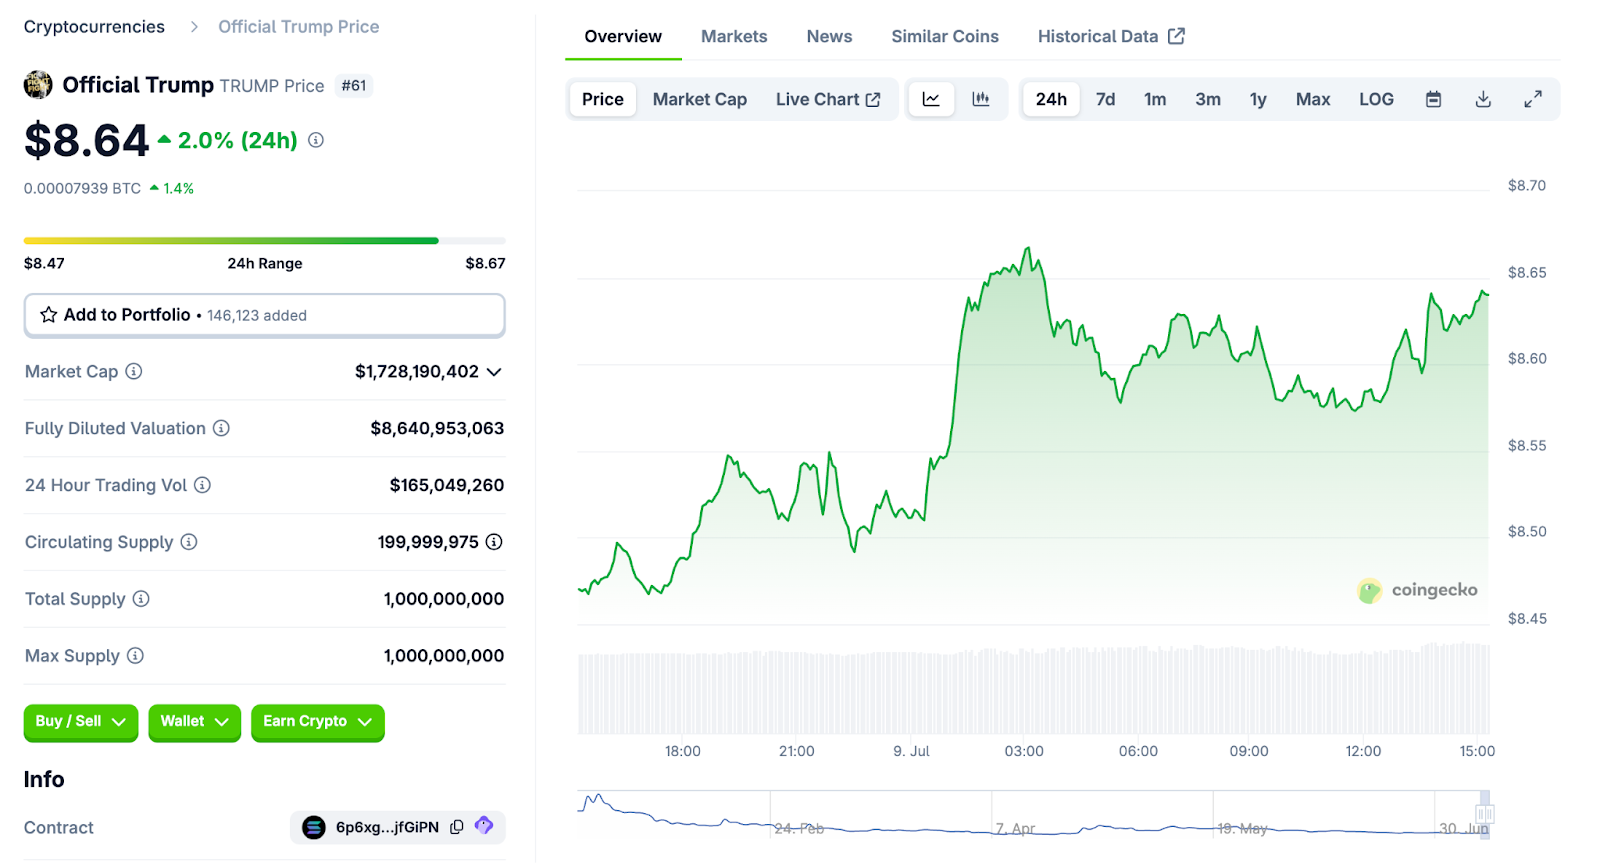Screen dimensions: 1600x863
Task: Switch to candlestick chart view icon
Action: [x=981, y=99]
